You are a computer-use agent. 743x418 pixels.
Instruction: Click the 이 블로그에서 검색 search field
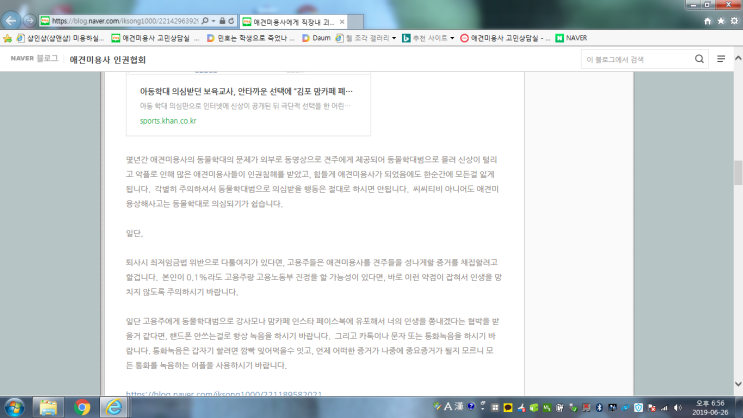636,59
